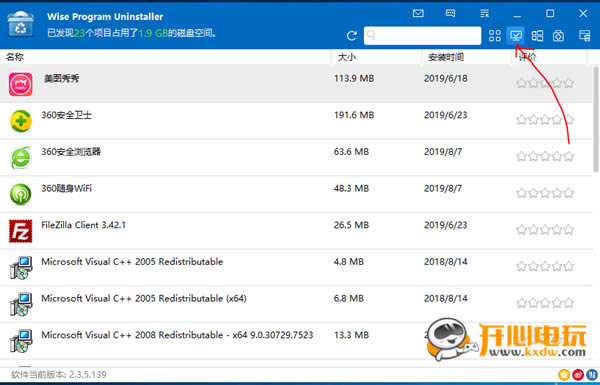The image size is (600, 385).
Task: Rate 360随身WiFi with the star rating
Action: (x=545, y=193)
